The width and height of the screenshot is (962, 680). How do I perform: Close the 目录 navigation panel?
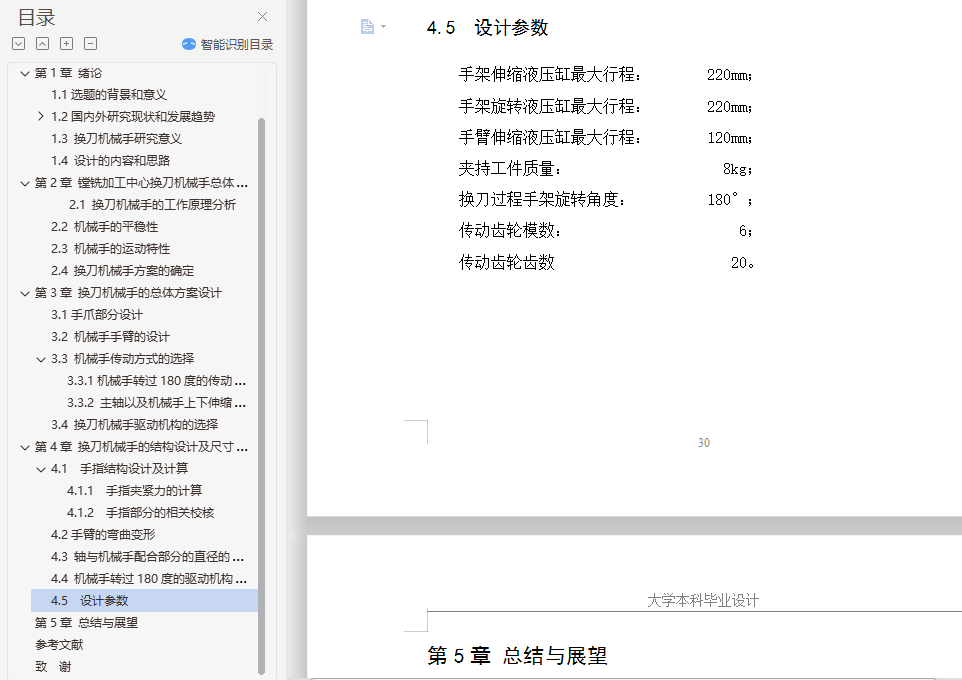pos(262,17)
